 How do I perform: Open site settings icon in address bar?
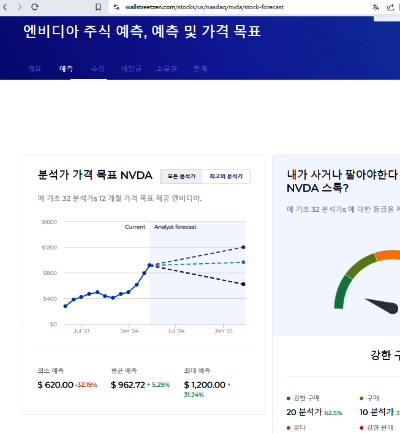click(x=116, y=7)
